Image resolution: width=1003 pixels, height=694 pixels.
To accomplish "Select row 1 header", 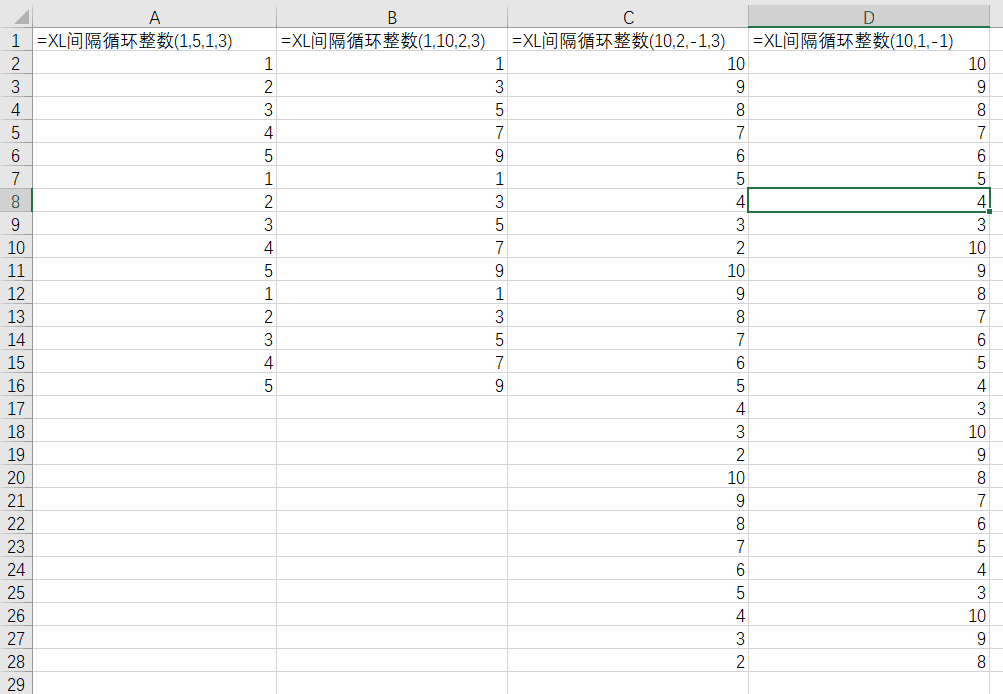I will point(16,40).
